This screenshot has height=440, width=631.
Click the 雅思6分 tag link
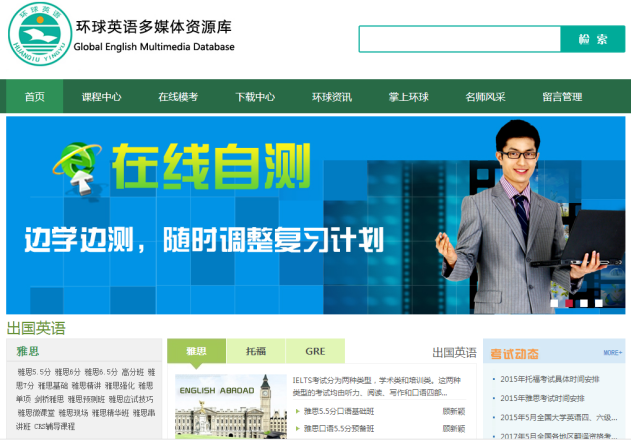(x=68, y=372)
